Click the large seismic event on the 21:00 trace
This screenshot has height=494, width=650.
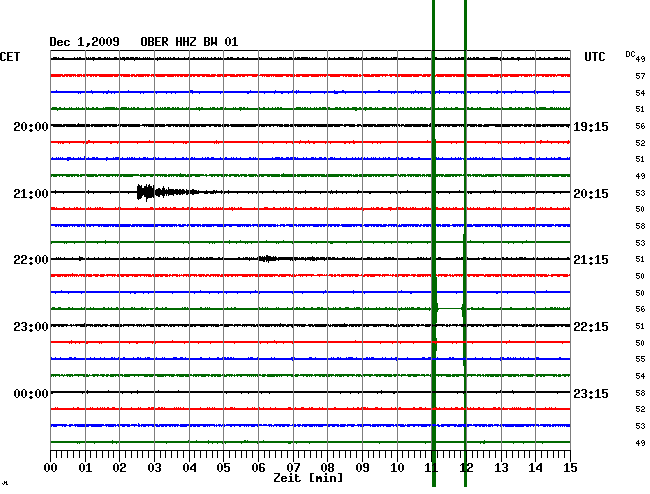pyautogui.click(x=166, y=192)
